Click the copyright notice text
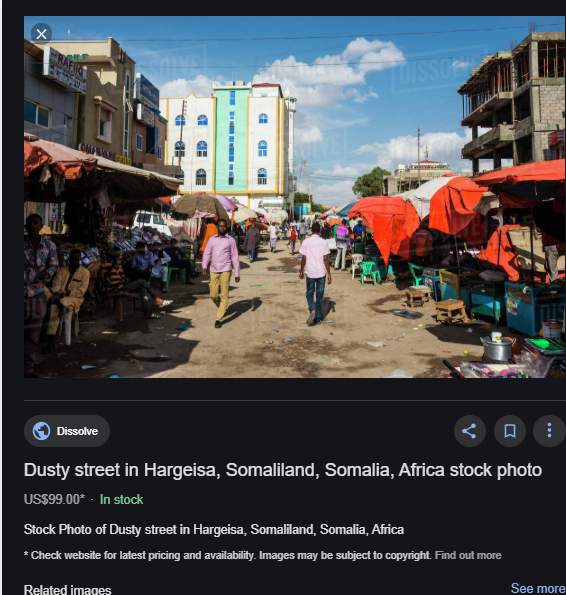Screen dimensions: 566x595 (227, 555)
